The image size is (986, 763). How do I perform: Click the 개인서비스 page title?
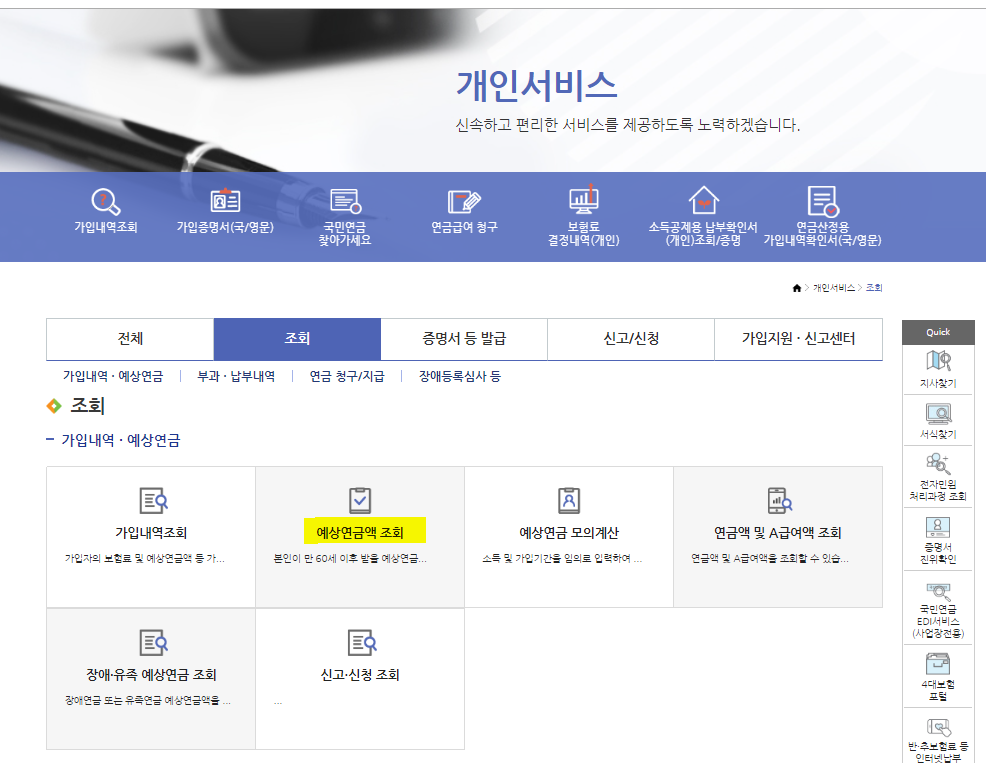536,86
